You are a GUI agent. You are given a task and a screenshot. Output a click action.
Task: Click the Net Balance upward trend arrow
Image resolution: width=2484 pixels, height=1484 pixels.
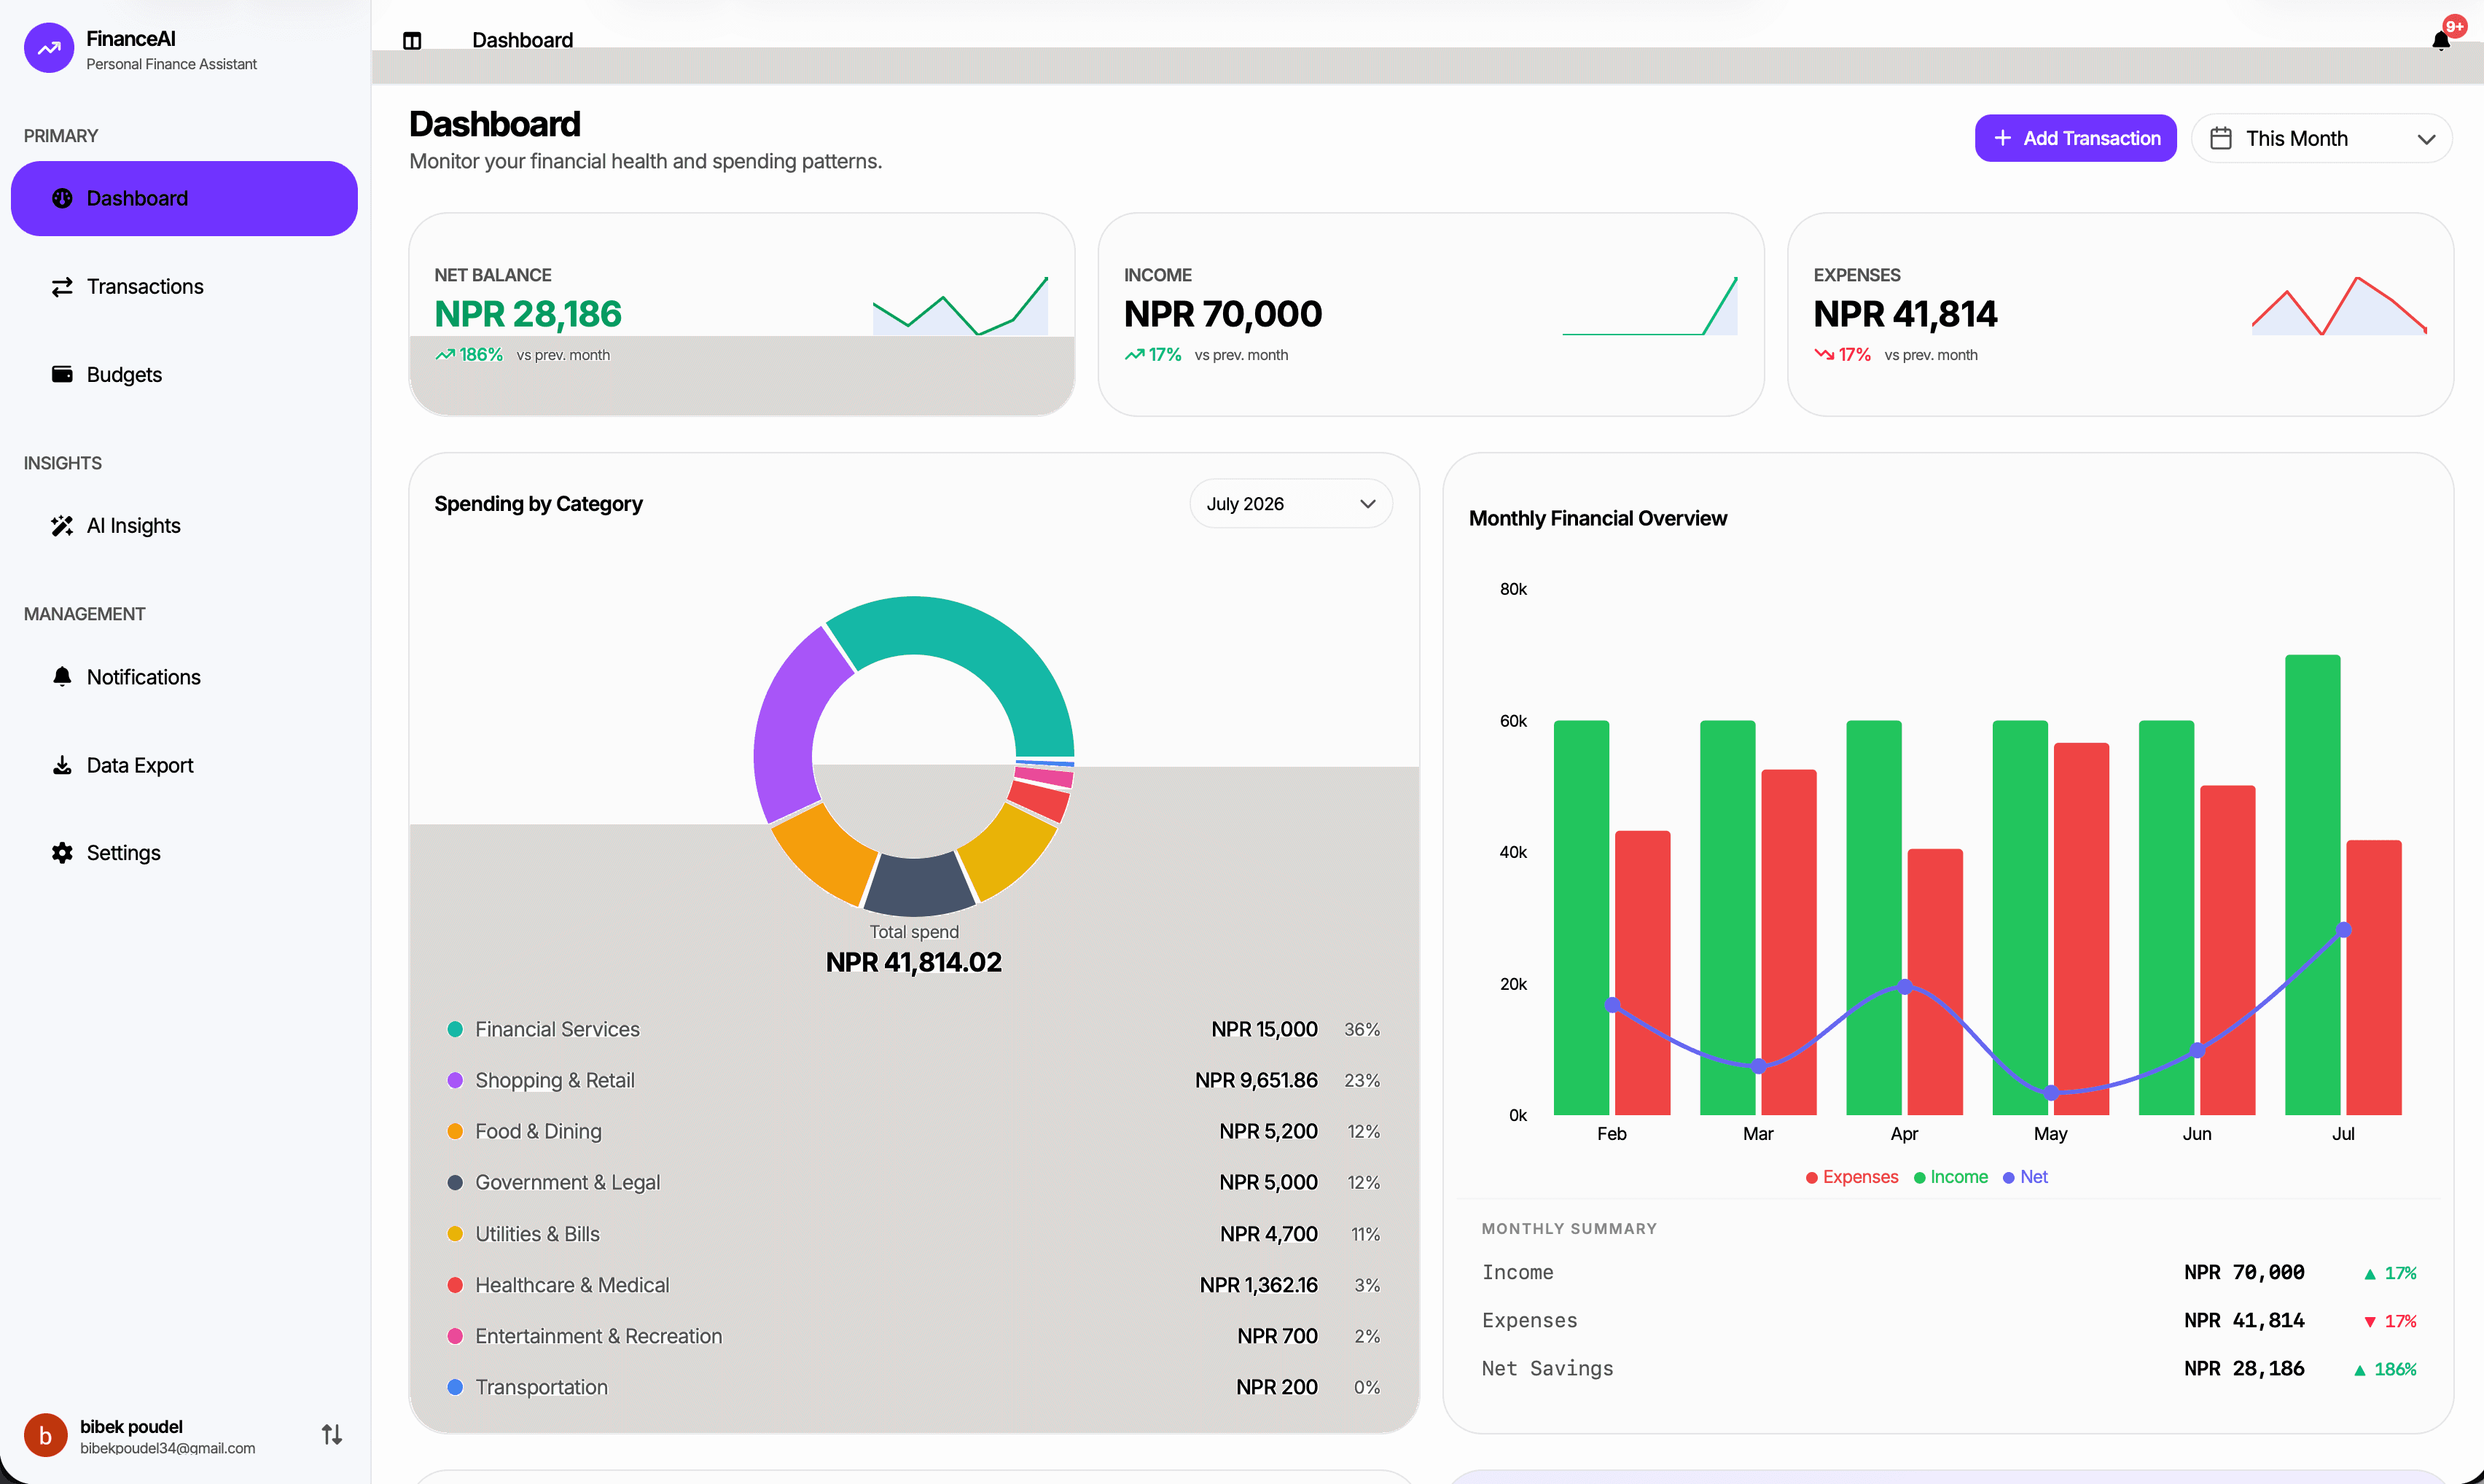[445, 355]
